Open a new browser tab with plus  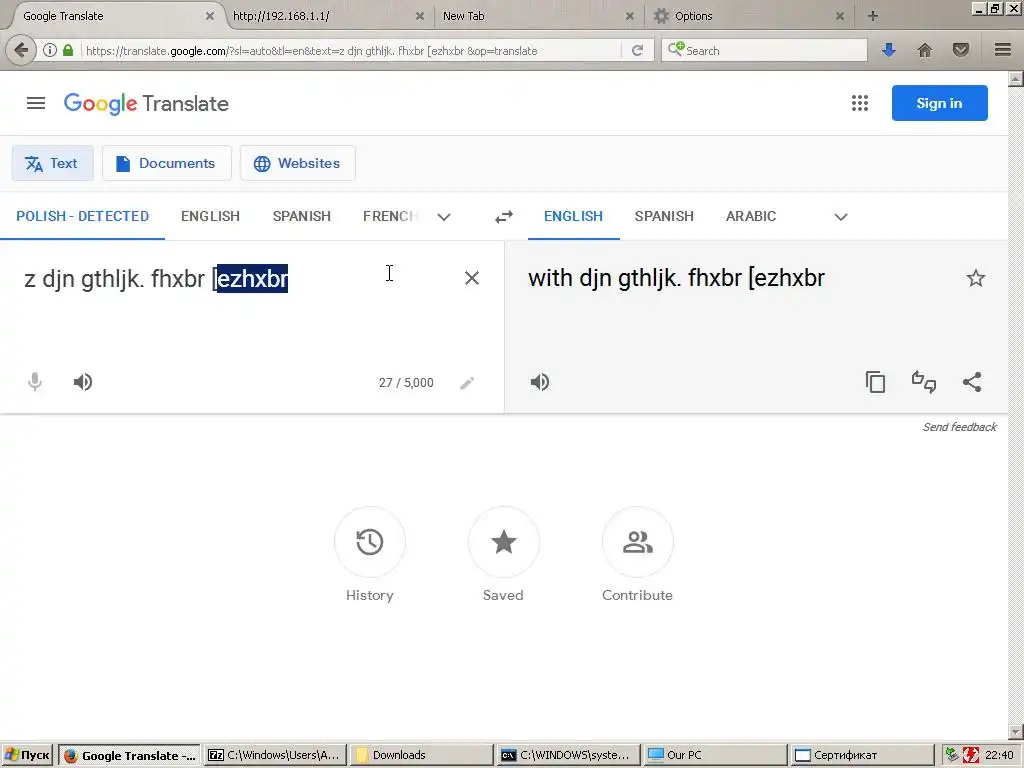click(x=872, y=16)
